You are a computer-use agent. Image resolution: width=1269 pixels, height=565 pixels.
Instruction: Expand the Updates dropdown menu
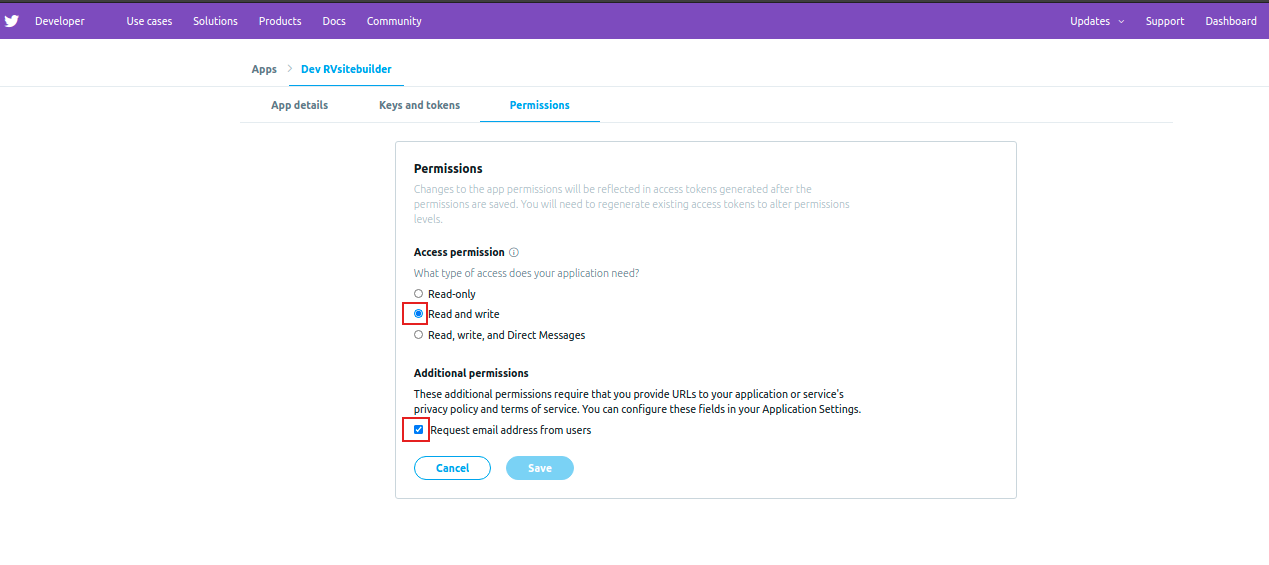[1097, 21]
